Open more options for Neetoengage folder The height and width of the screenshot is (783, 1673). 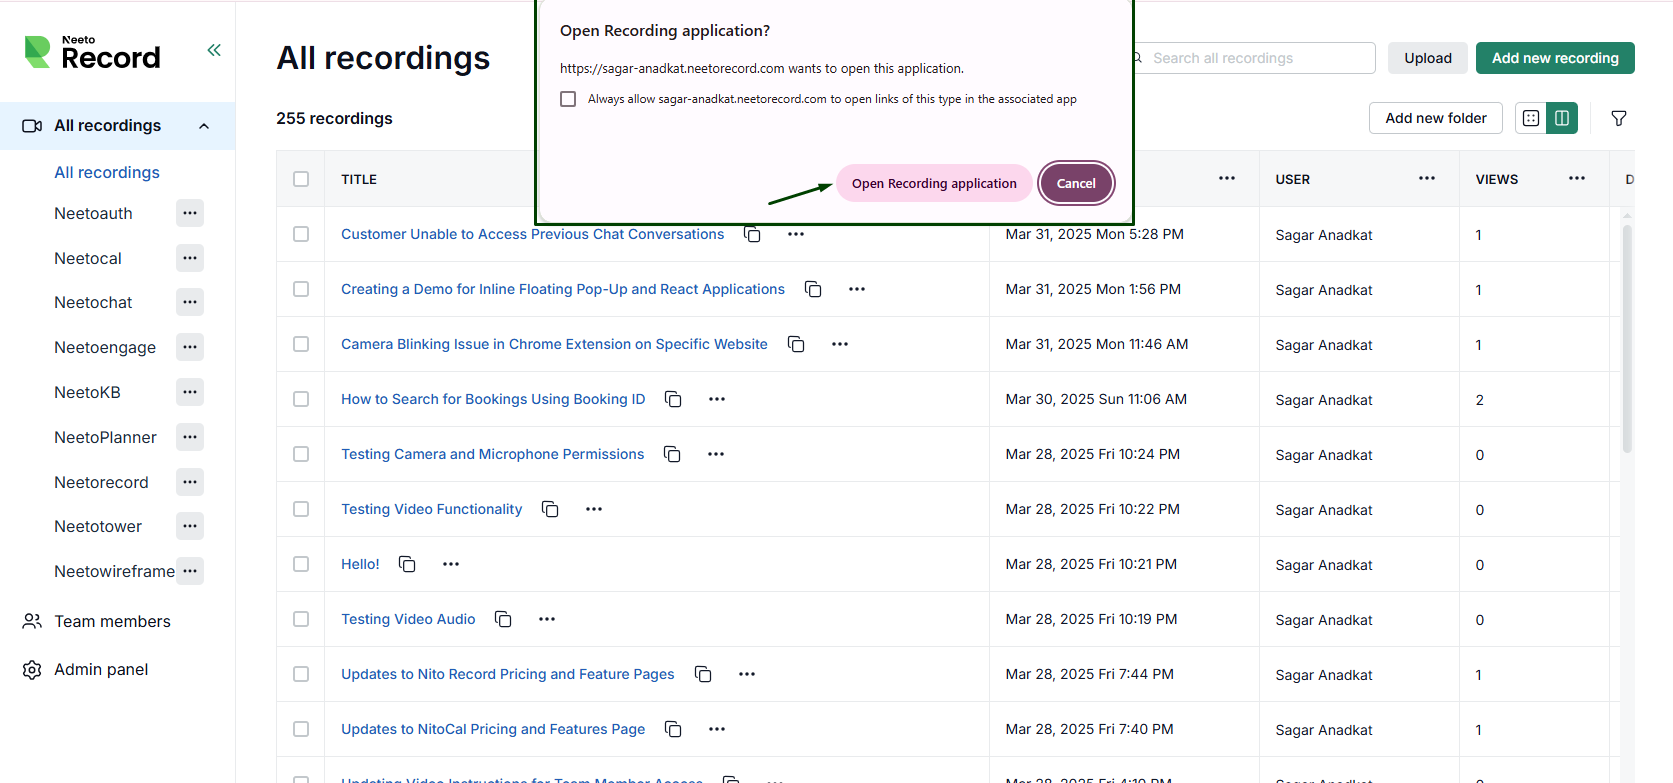point(190,347)
